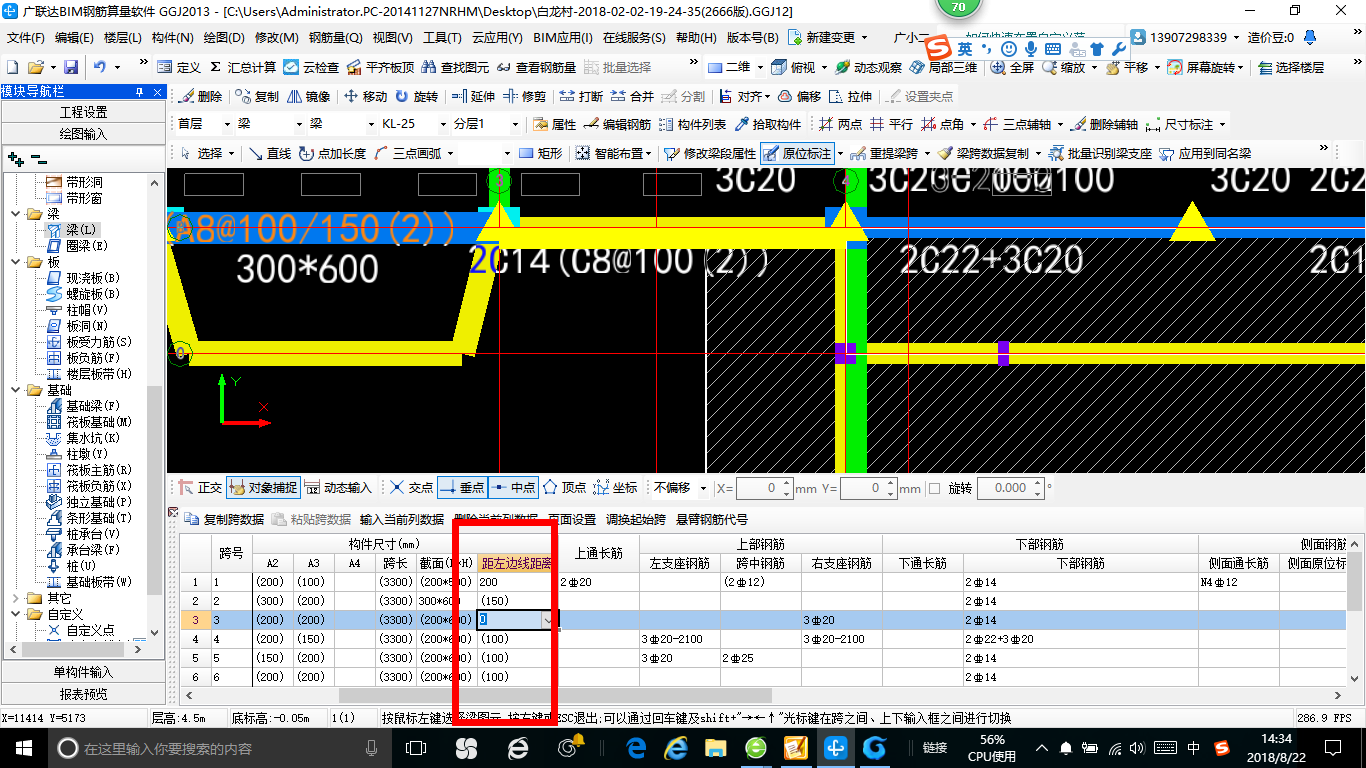Toggle 动态输入 dynamic input
Screen dimensions: 1366x768
pos(338,488)
